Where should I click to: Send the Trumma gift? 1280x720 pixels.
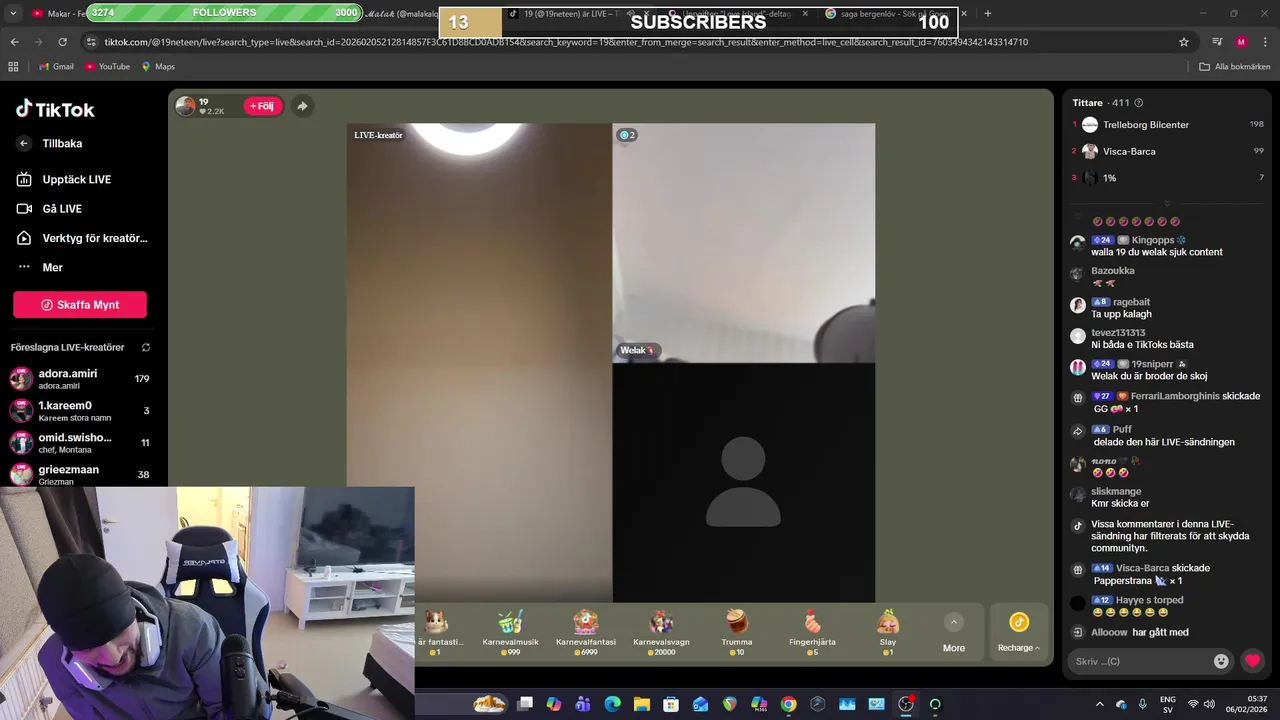[737, 632]
